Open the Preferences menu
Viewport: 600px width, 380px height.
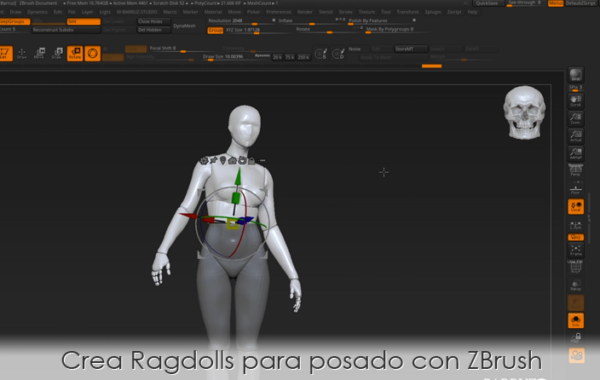pyautogui.click(x=279, y=12)
